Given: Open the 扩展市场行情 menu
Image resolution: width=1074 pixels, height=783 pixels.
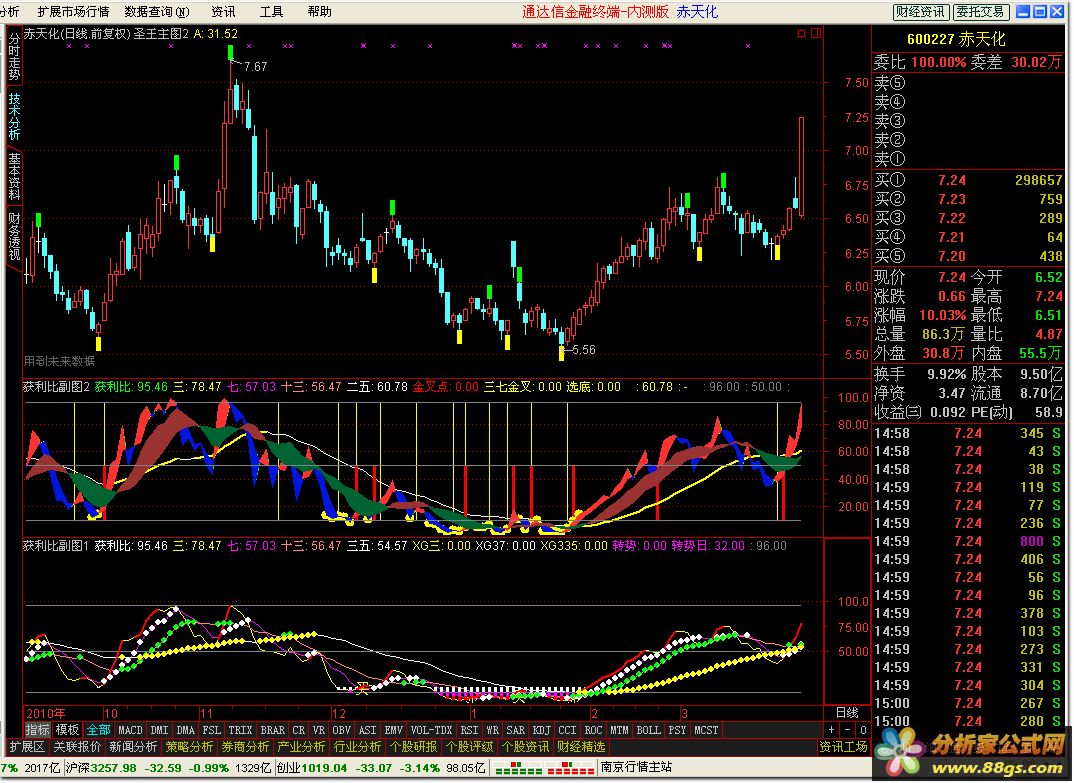Looking at the screenshot, I should click(x=73, y=12).
